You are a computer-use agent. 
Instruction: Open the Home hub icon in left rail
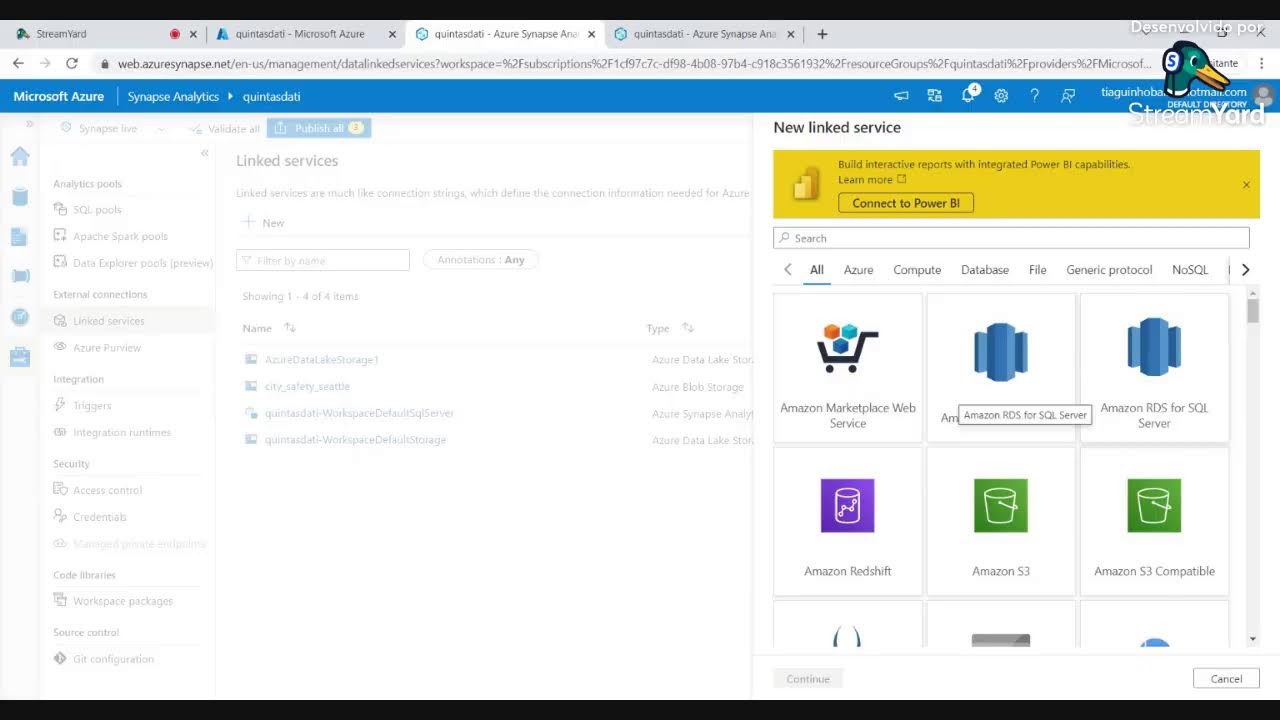20,156
